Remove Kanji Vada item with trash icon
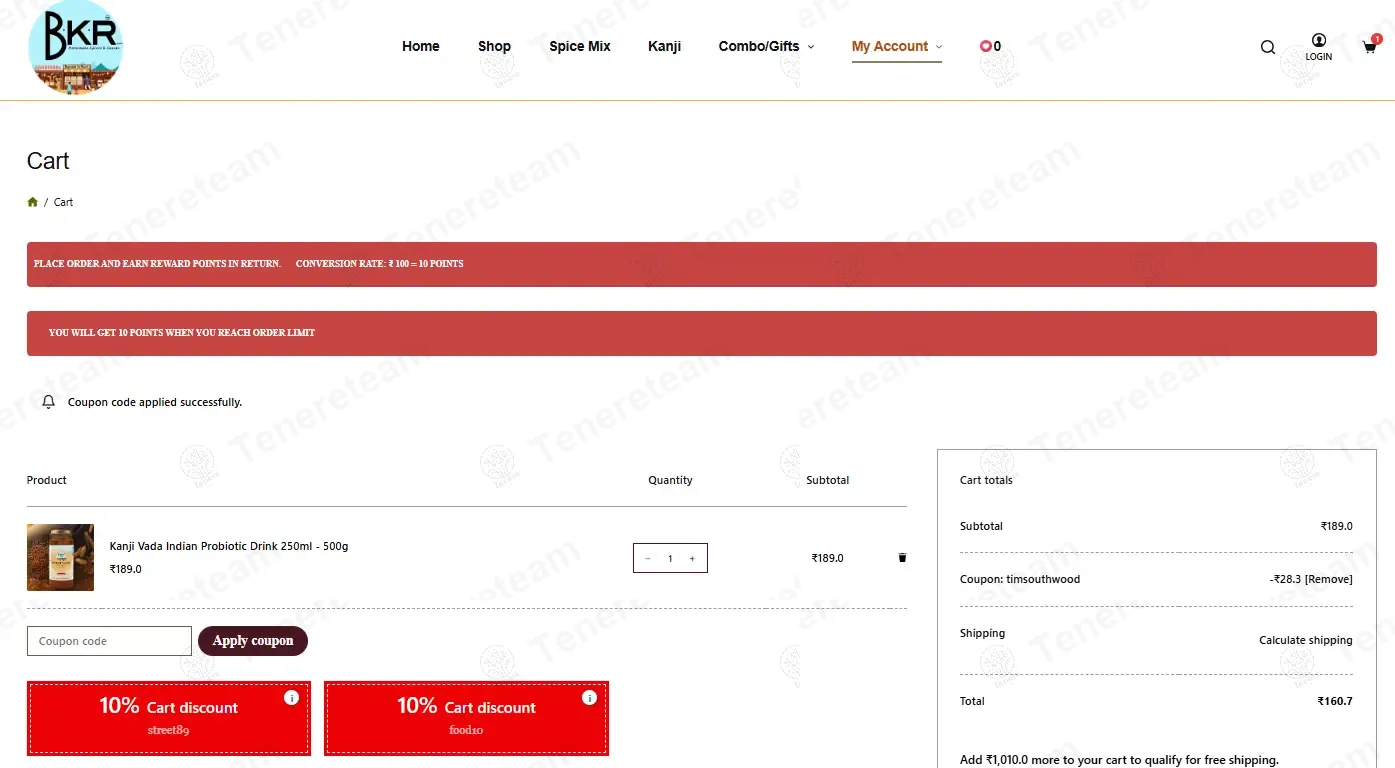This screenshot has width=1395, height=768. [902, 558]
